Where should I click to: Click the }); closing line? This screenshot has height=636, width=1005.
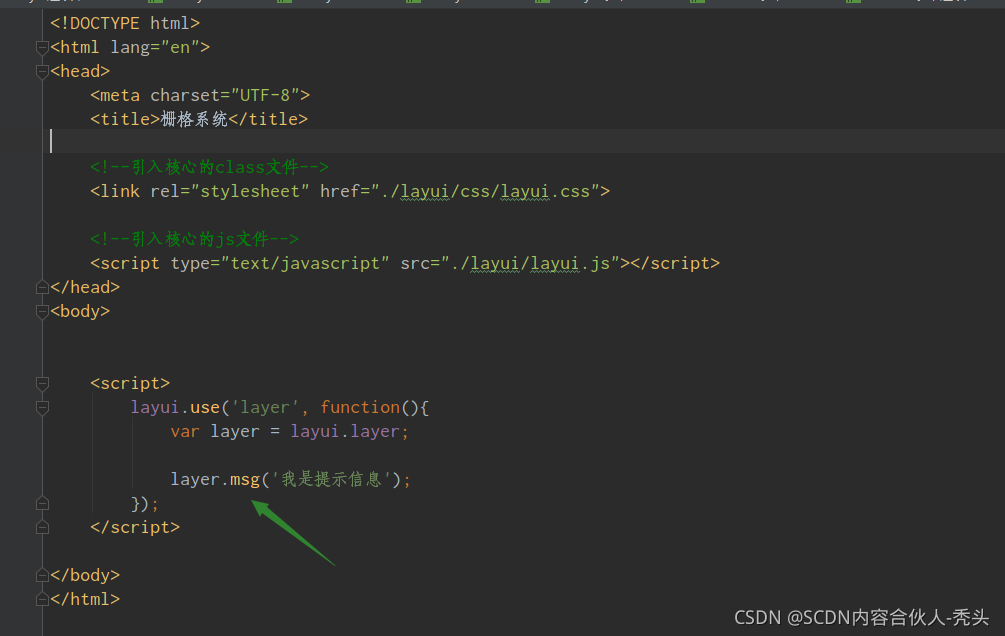pos(145,503)
